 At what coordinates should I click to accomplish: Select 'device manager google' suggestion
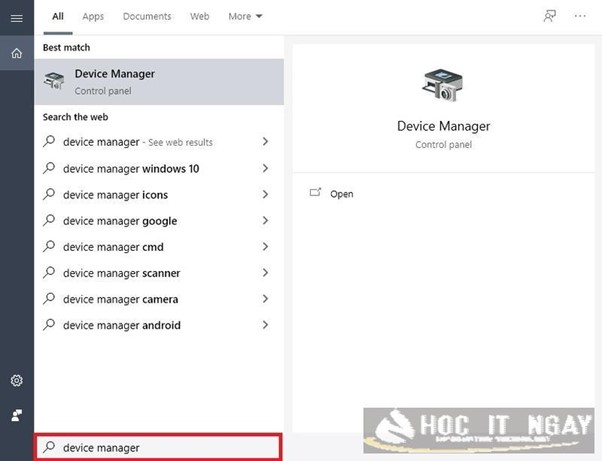click(x=120, y=221)
